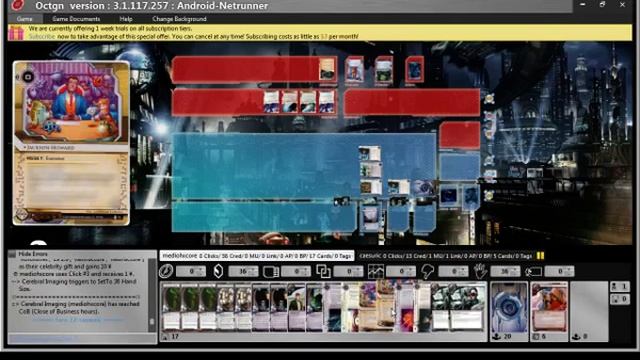Click the face-down blue card in top red row
This screenshot has height=360, width=640.
(x=415, y=69)
